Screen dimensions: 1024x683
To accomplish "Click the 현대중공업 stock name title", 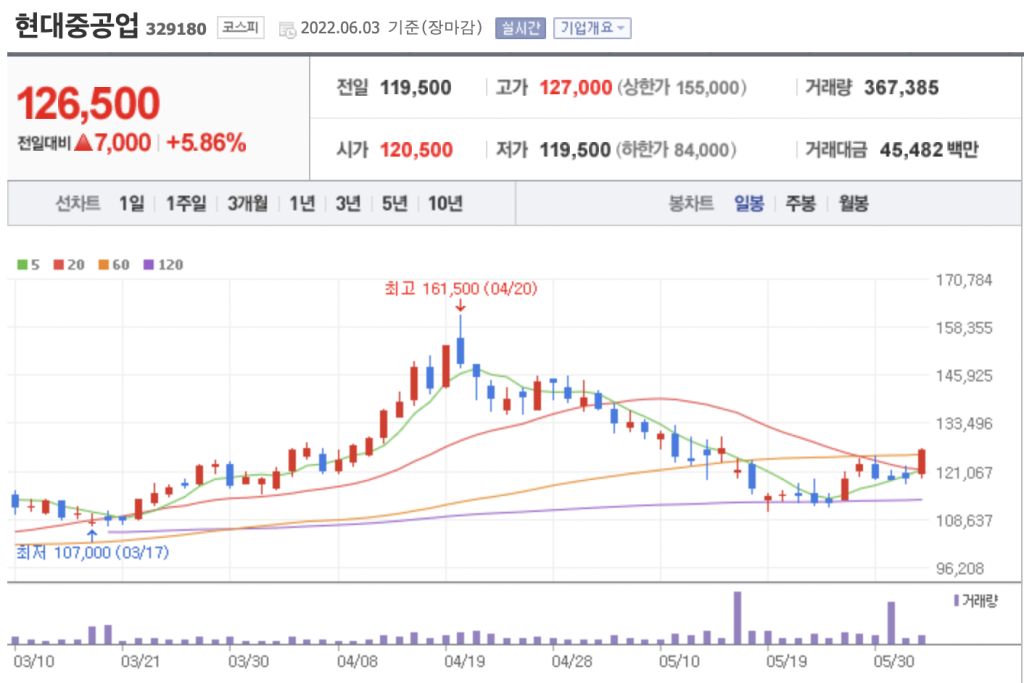I will (x=76, y=27).
